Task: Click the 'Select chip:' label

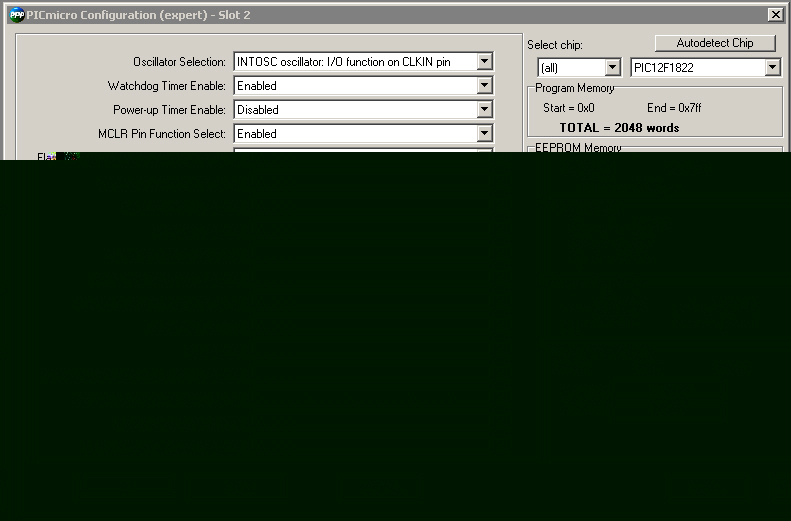Action: click(x=555, y=45)
